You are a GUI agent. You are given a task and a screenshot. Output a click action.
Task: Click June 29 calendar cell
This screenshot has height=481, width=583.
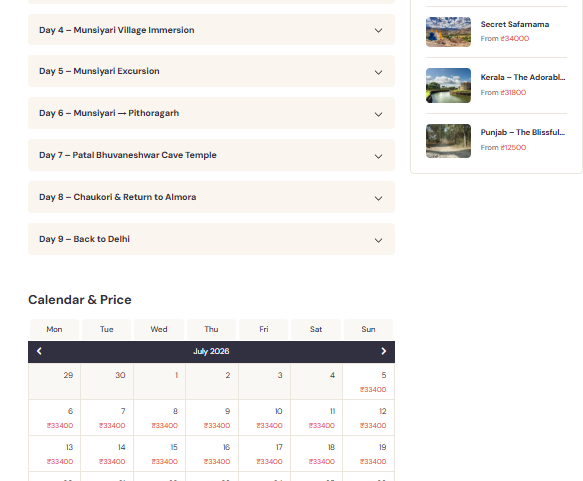click(54, 382)
